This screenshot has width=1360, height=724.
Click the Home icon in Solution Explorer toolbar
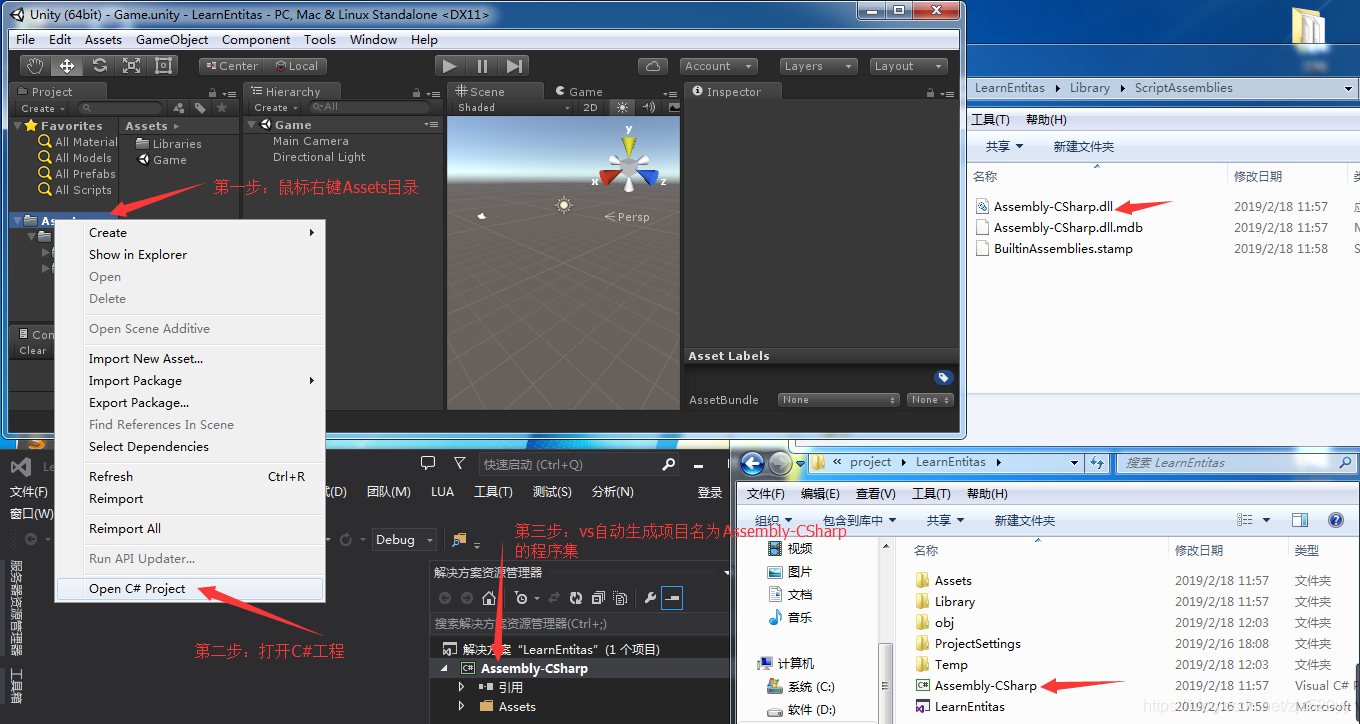tap(489, 598)
